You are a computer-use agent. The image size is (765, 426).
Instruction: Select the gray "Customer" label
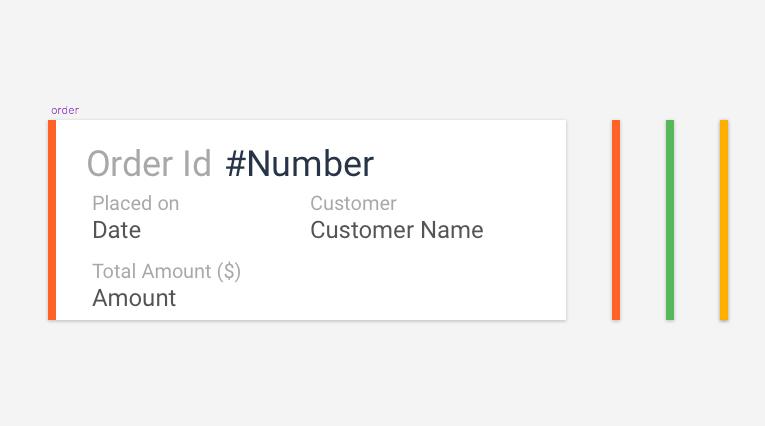point(353,204)
